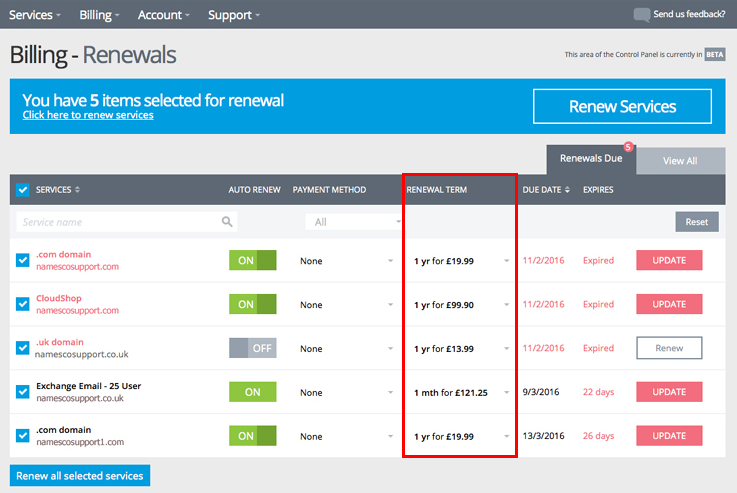
Task: Click the '26 days' expiry text
Action: [598, 436]
